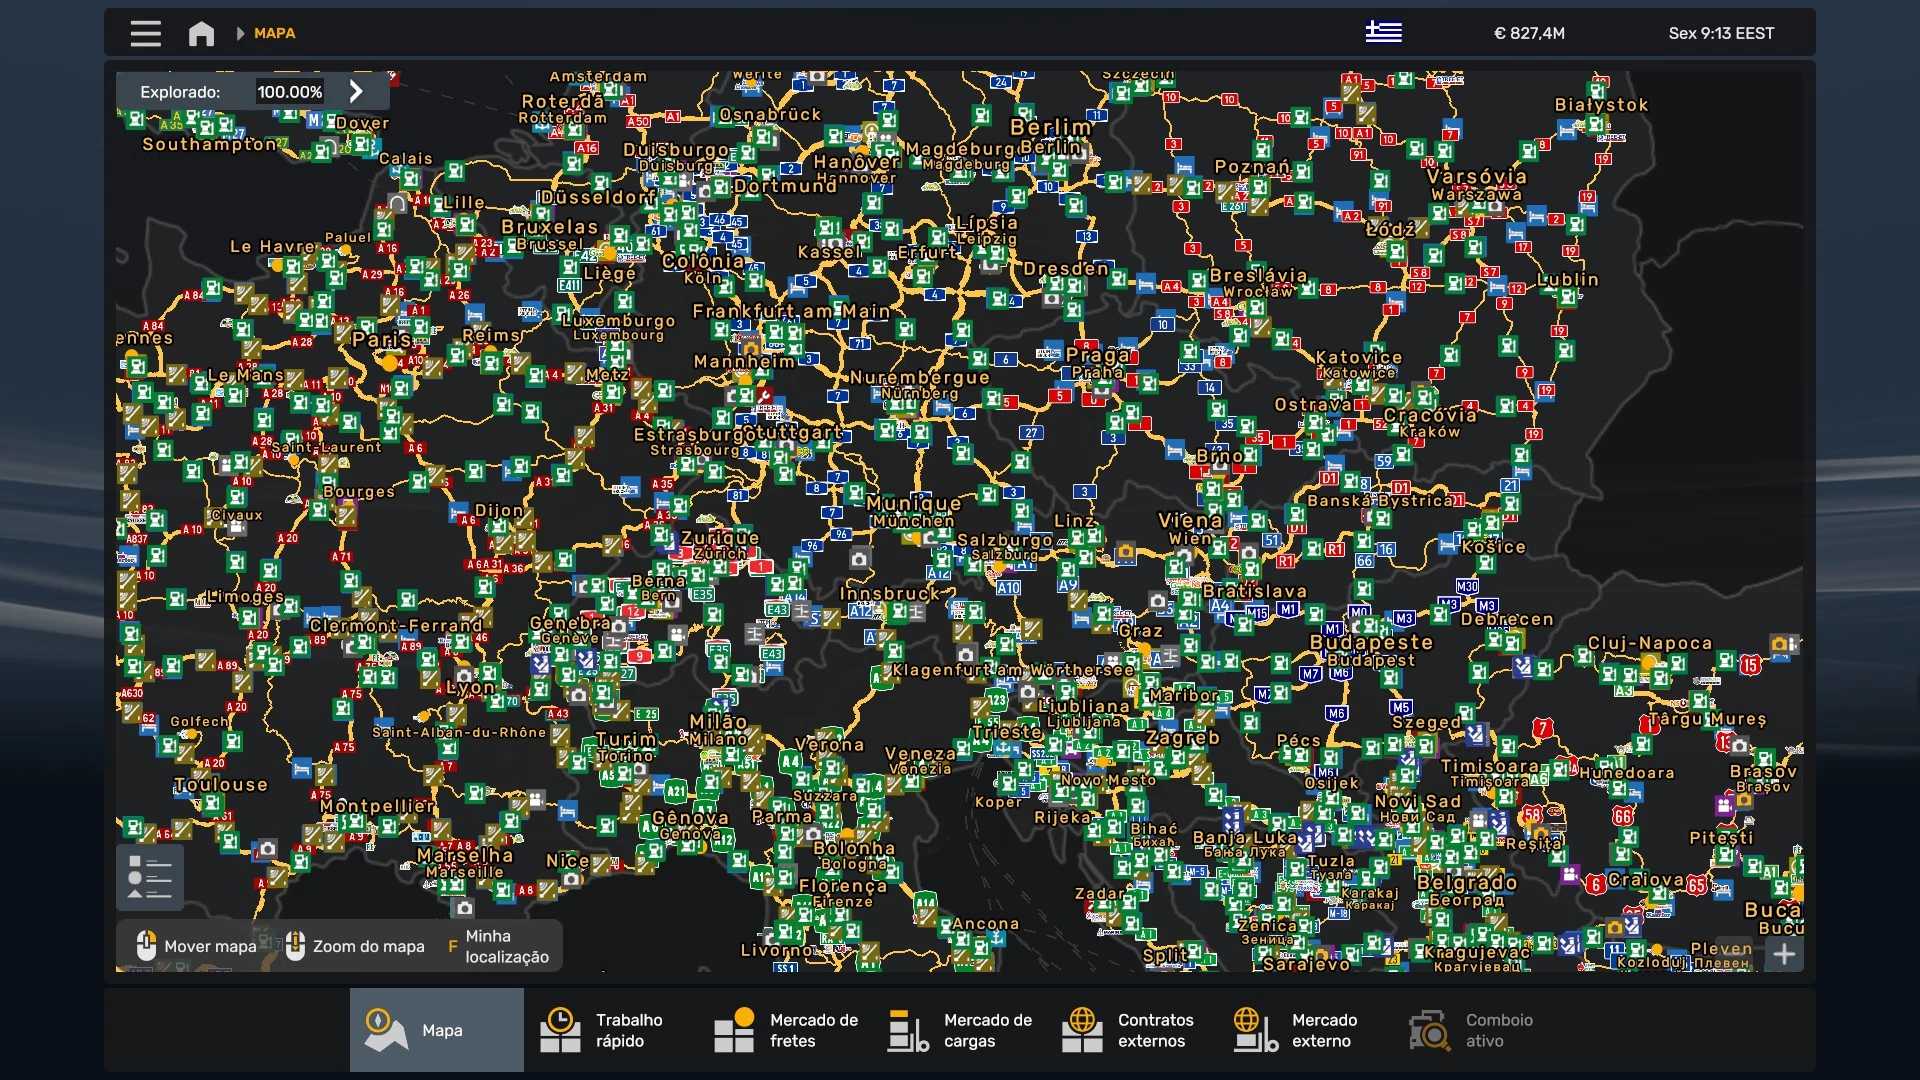
Task: Open the hamburger main menu
Action: click(145, 33)
